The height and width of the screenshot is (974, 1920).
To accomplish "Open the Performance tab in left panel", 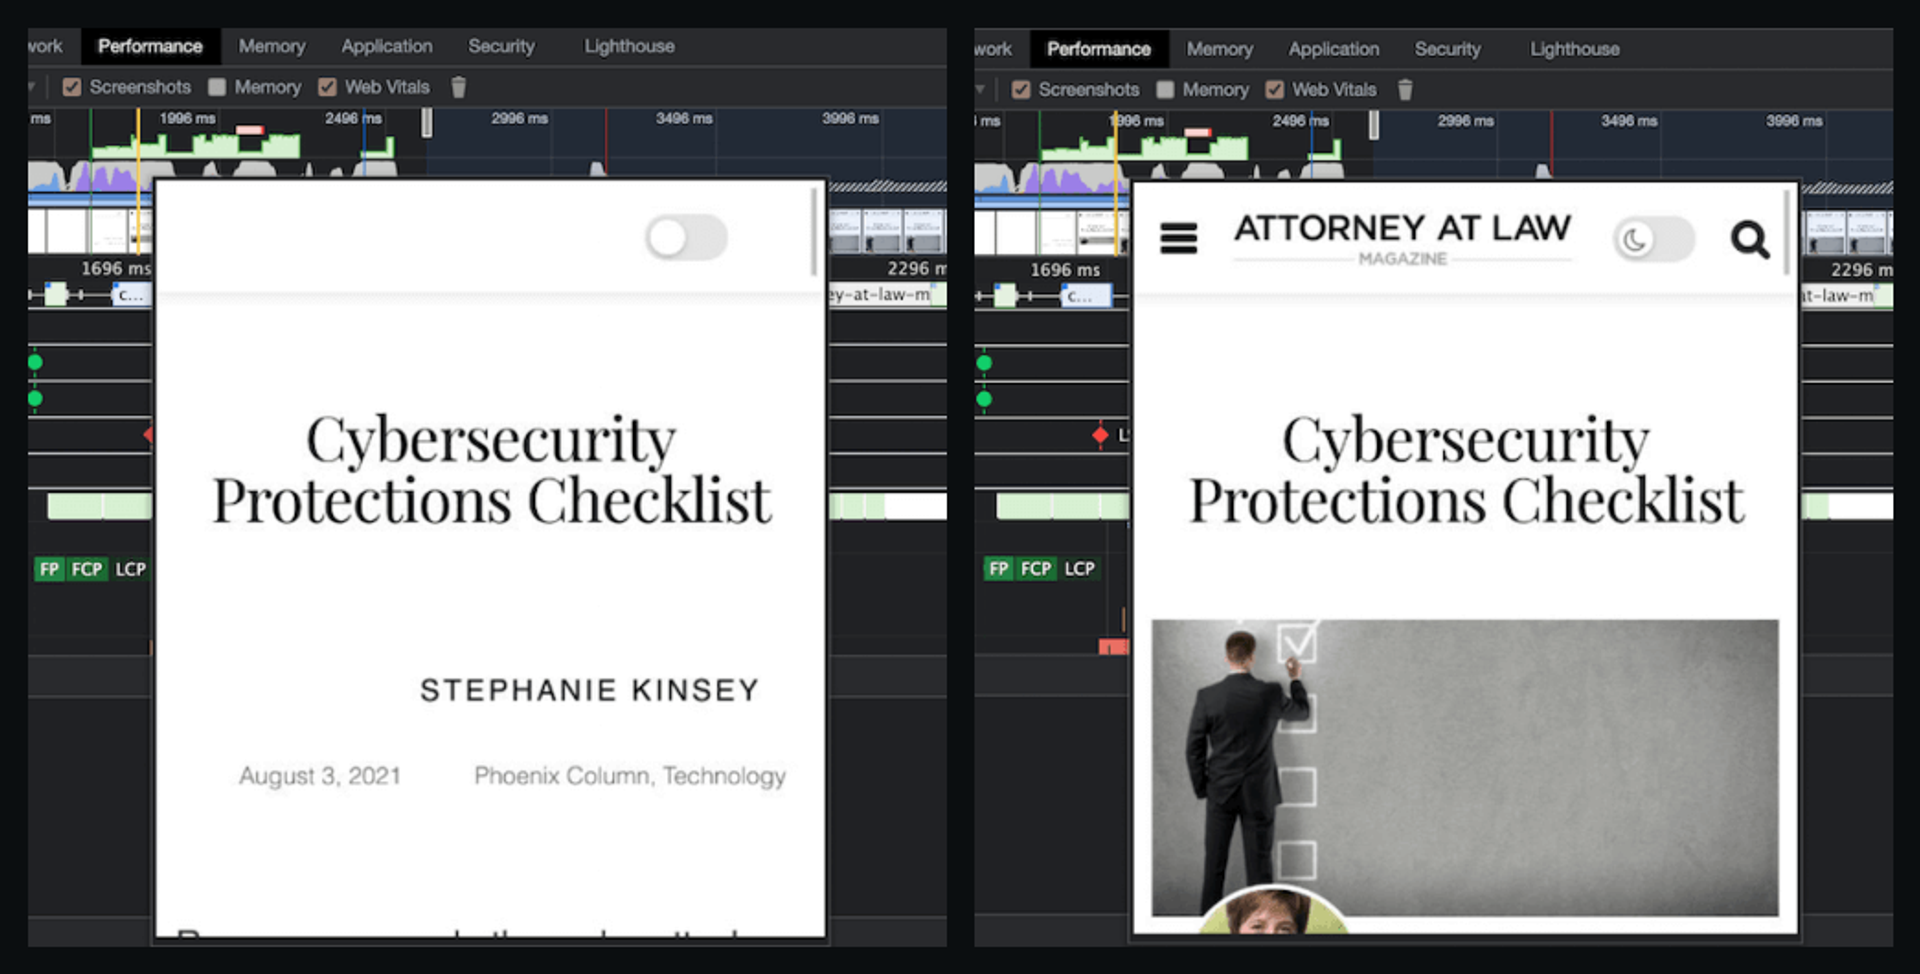I will click(150, 46).
